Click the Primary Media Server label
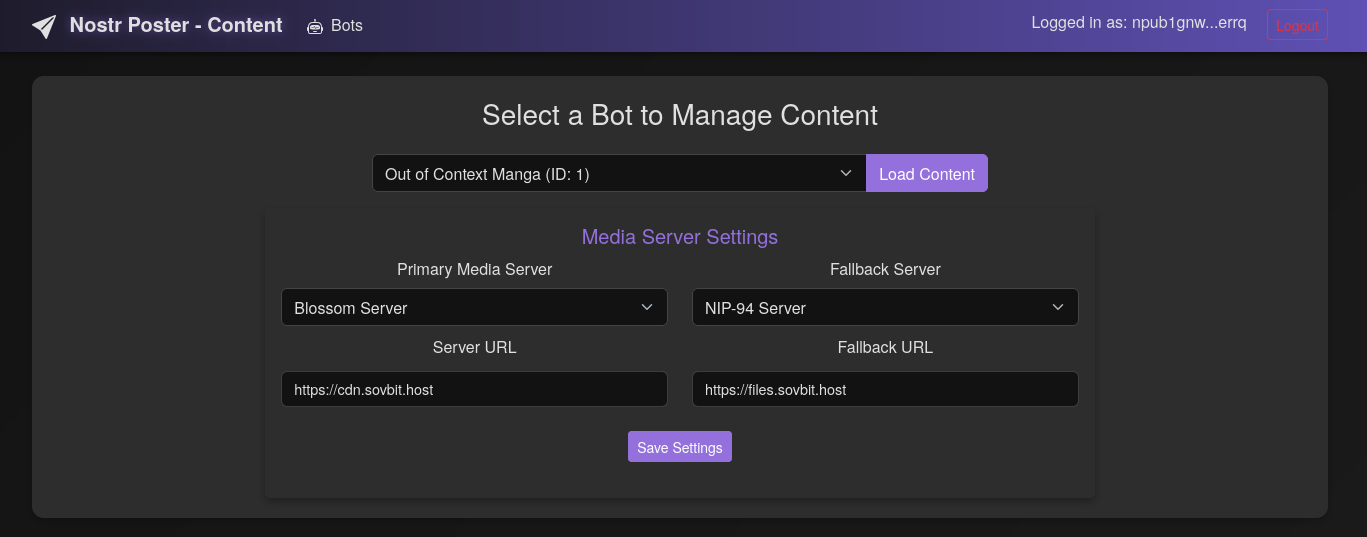Viewport: 1367px width, 537px height. 474,269
